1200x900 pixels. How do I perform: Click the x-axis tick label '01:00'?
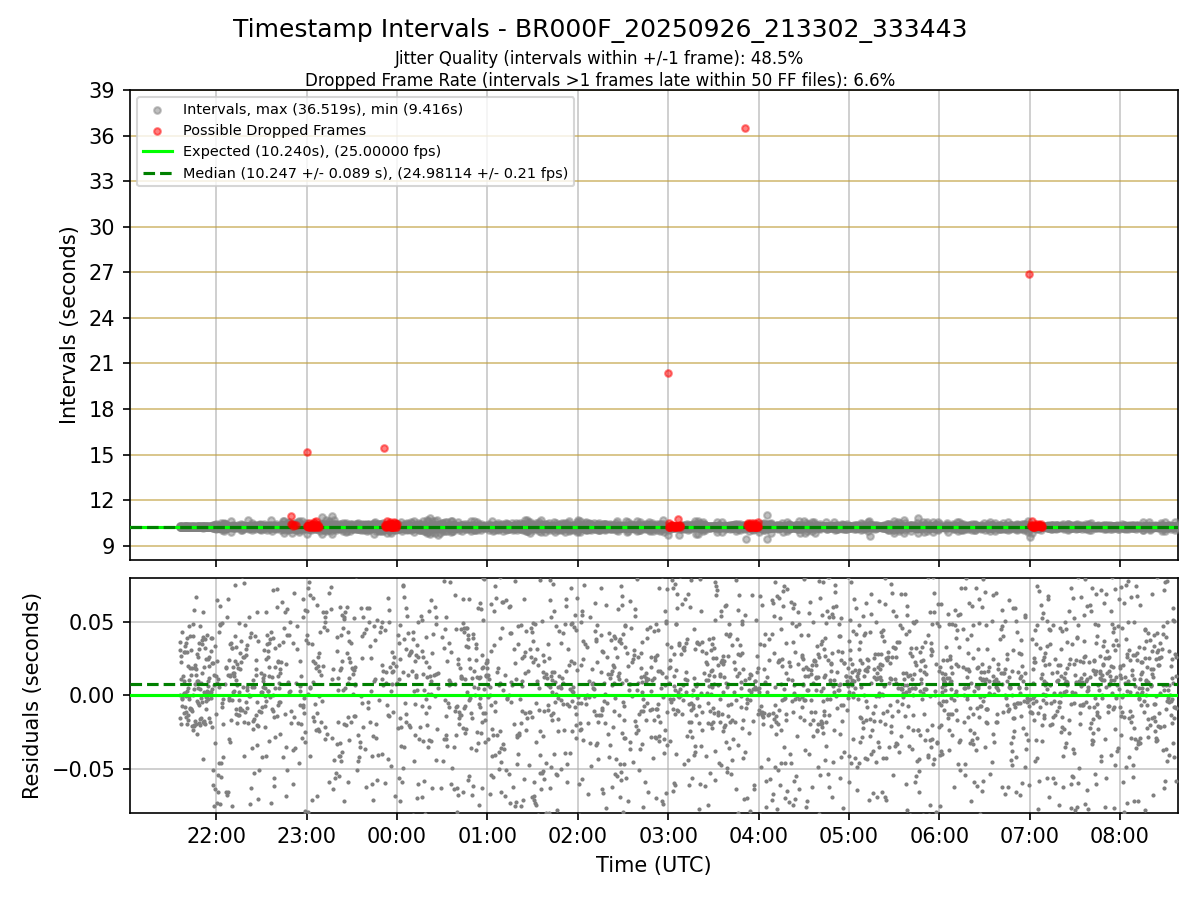point(487,835)
